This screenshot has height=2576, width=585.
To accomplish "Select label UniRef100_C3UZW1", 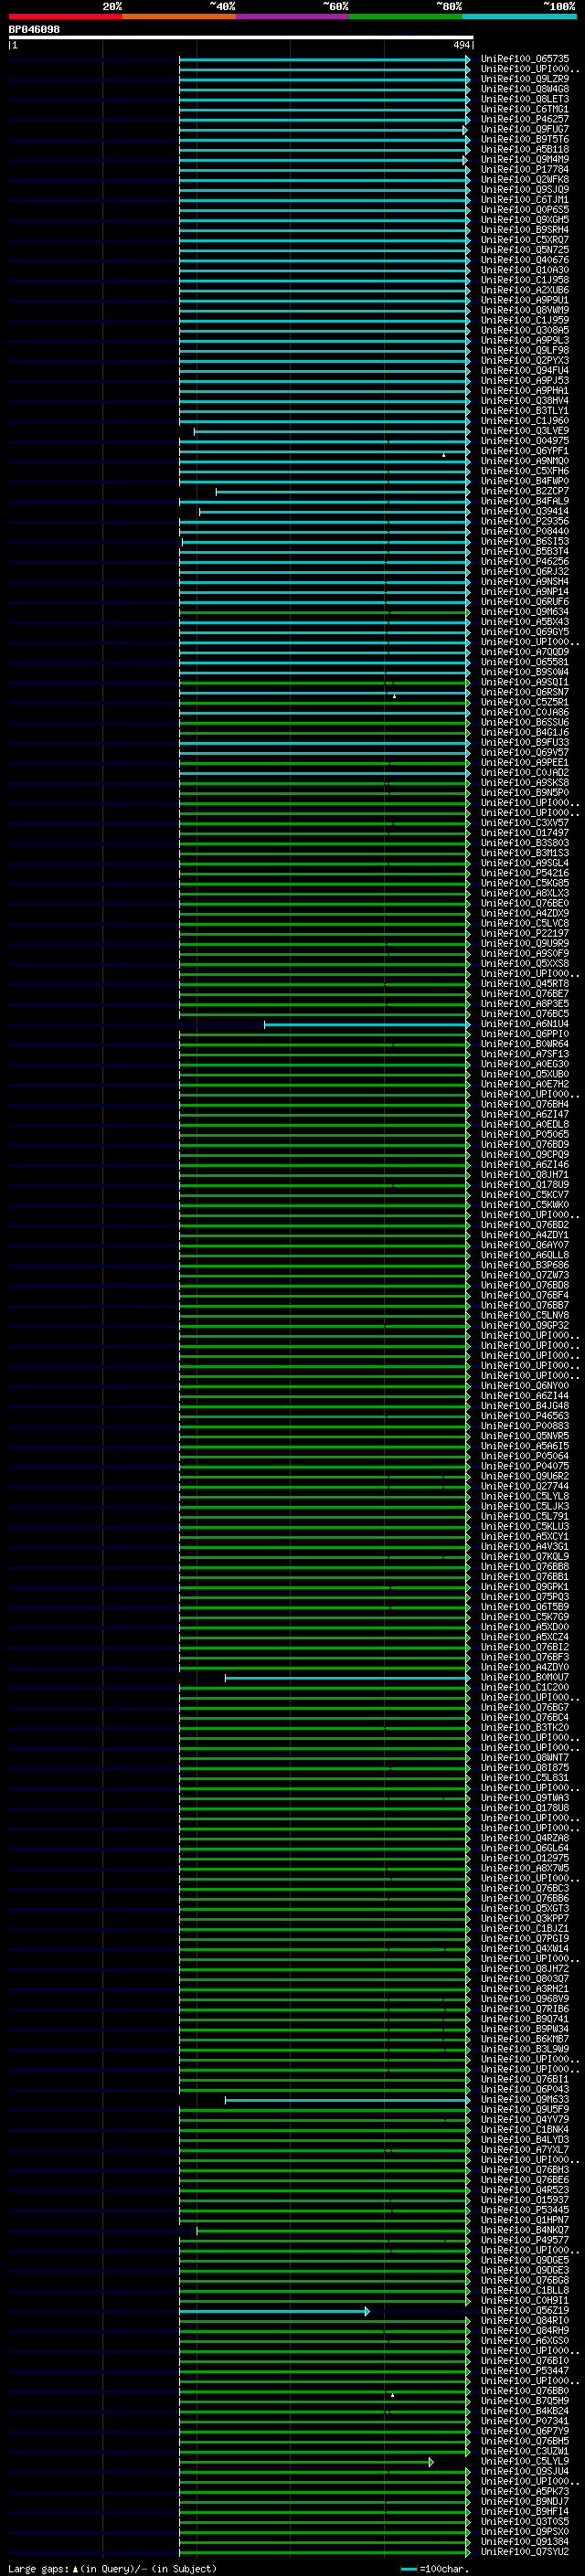I will [524, 2452].
